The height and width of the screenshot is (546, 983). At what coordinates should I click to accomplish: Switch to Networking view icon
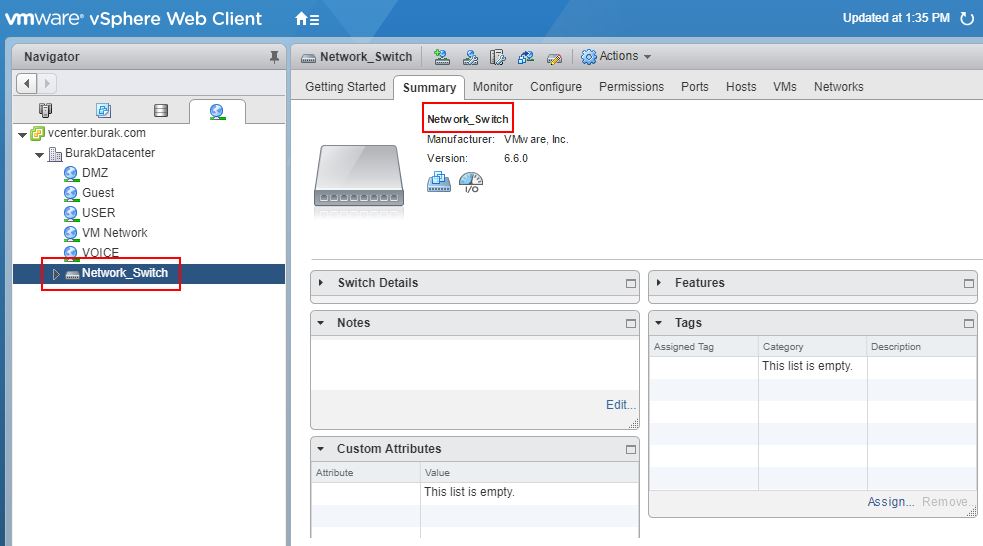point(217,112)
